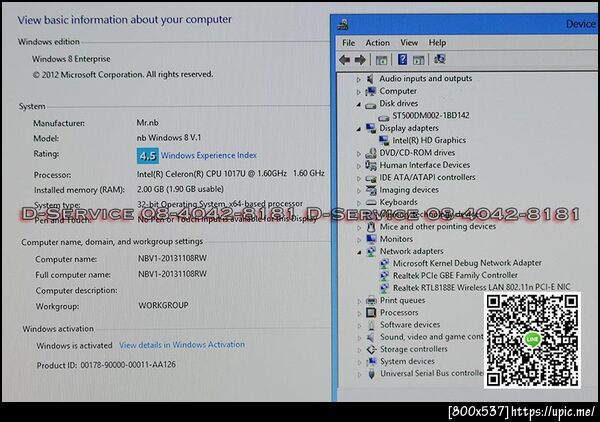600x422 pixels.
Task: Click the Universal Serial Bus controllers icon
Action: pos(371,374)
